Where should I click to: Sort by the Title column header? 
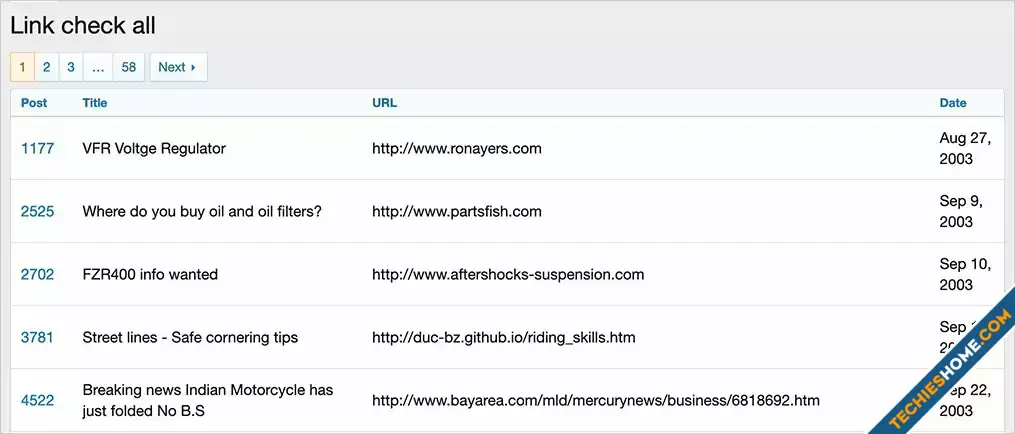tap(95, 102)
